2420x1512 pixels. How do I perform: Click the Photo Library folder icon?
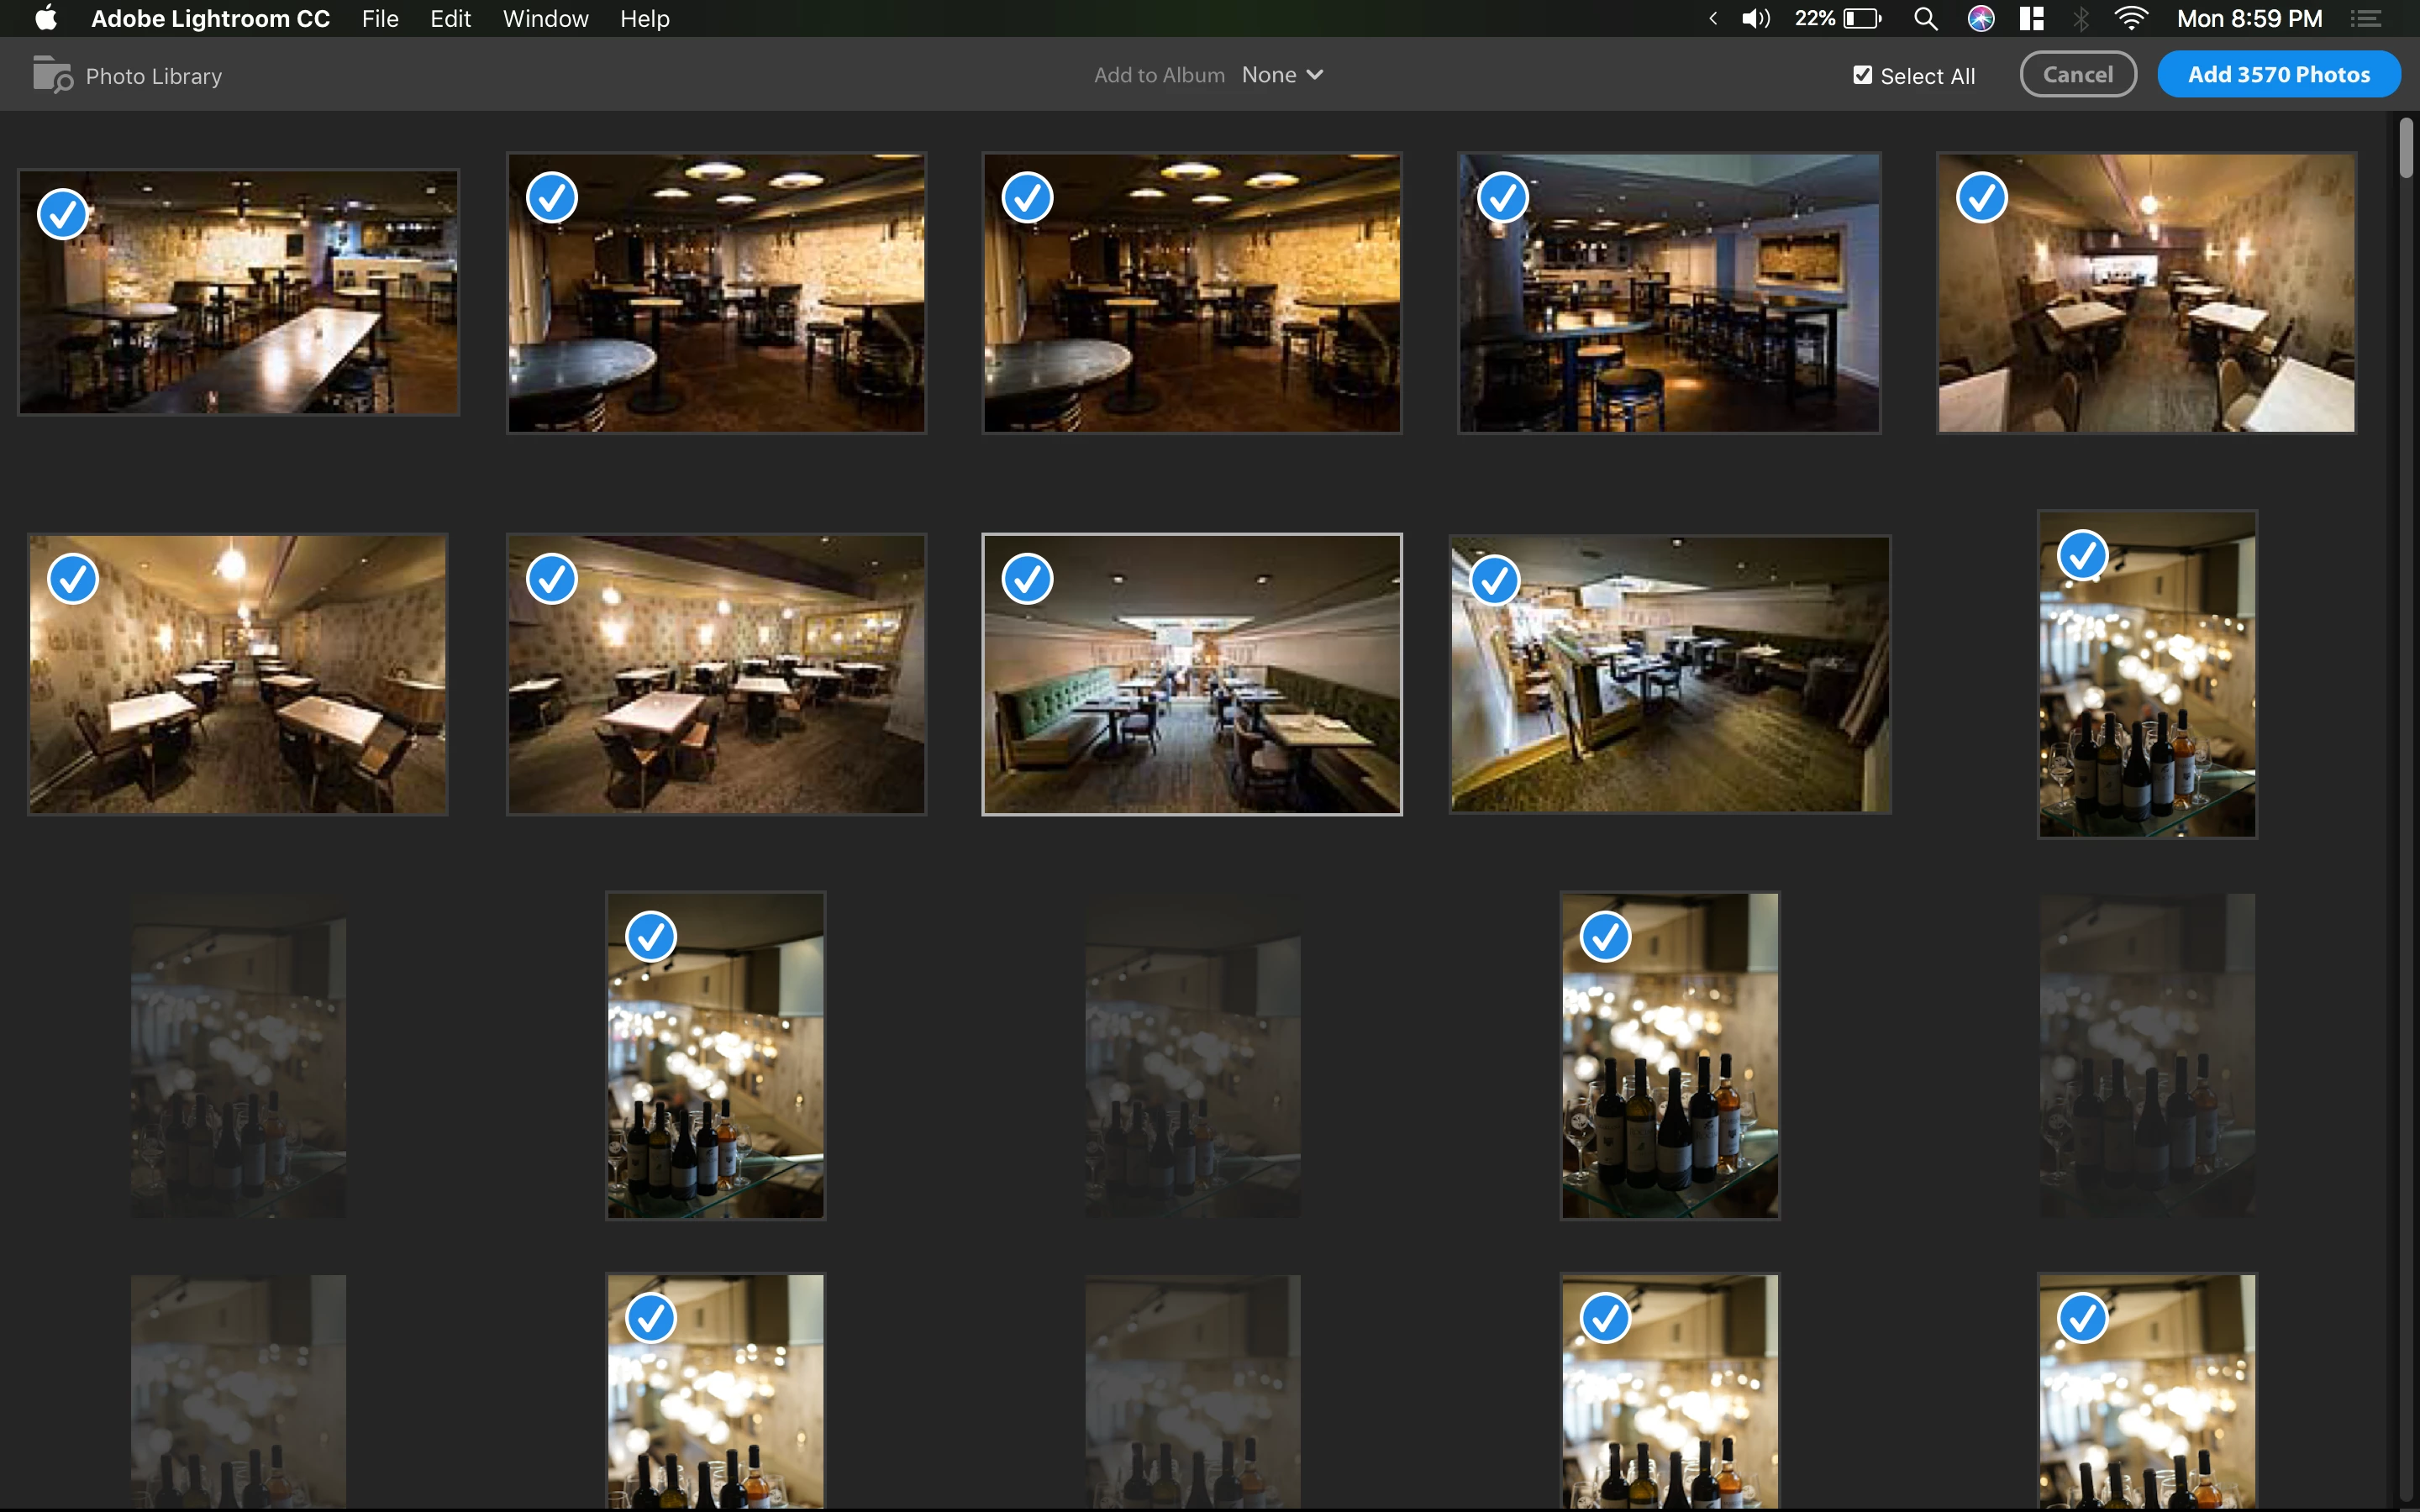point(52,75)
